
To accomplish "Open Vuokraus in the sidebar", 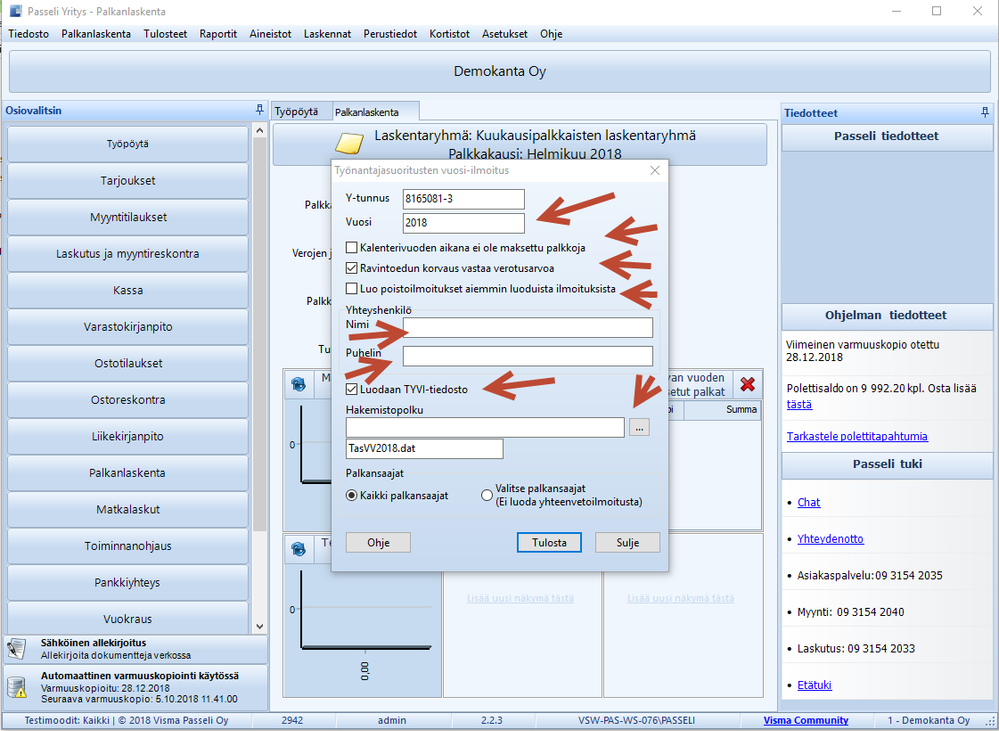I will (127, 618).
